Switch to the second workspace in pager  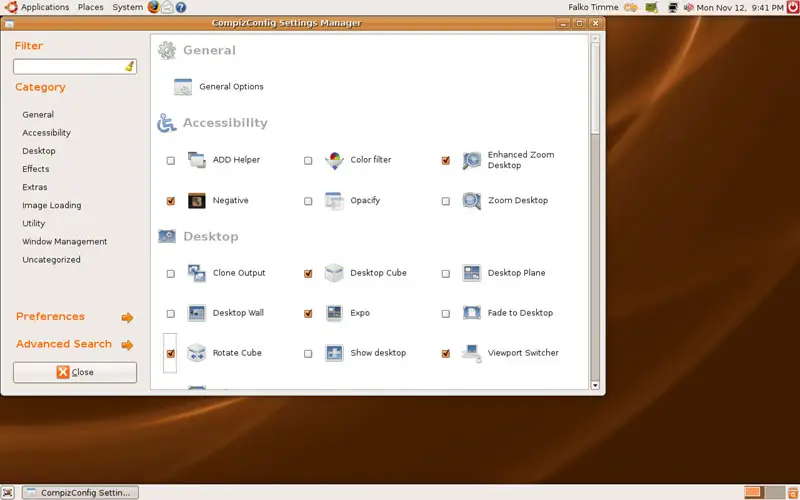click(x=776, y=492)
